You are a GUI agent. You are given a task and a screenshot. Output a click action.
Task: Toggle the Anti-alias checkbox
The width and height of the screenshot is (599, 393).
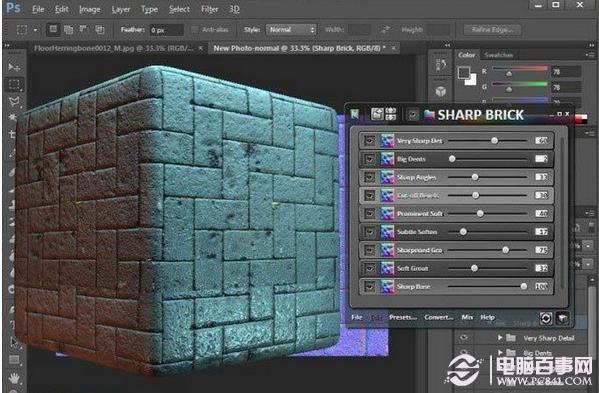[195, 30]
